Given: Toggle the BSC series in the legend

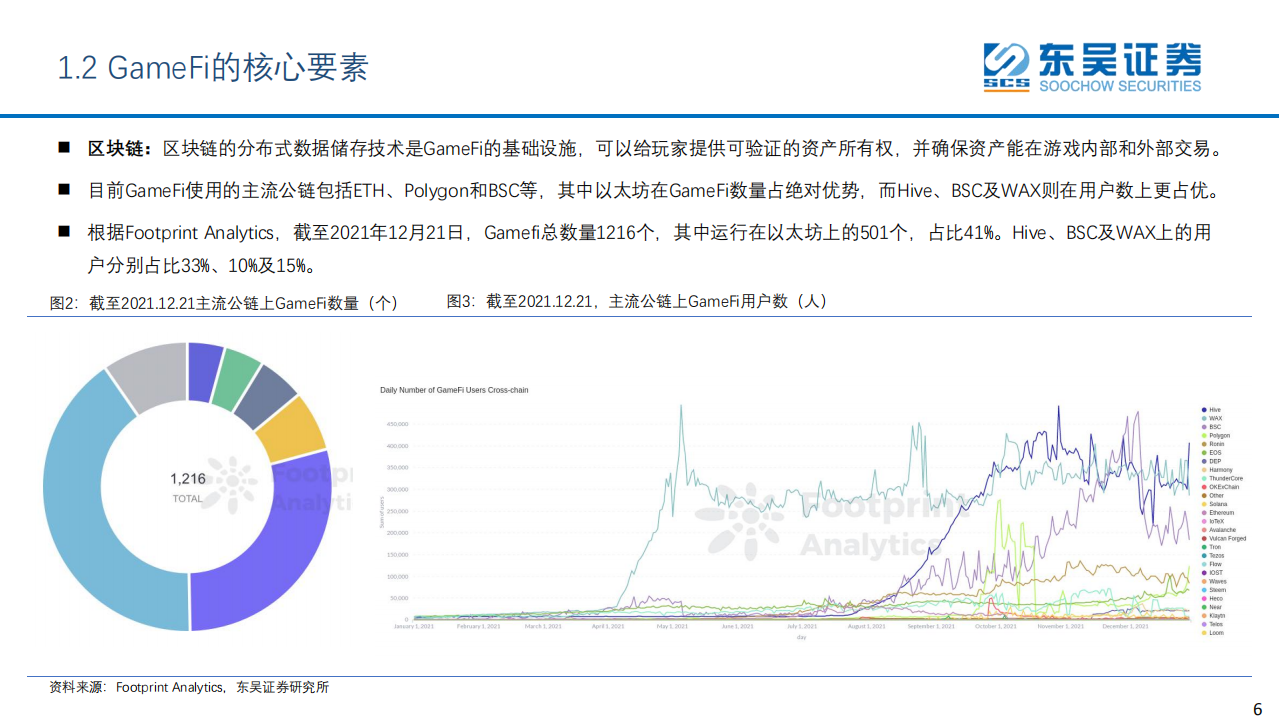Looking at the screenshot, I should pos(1215,427).
